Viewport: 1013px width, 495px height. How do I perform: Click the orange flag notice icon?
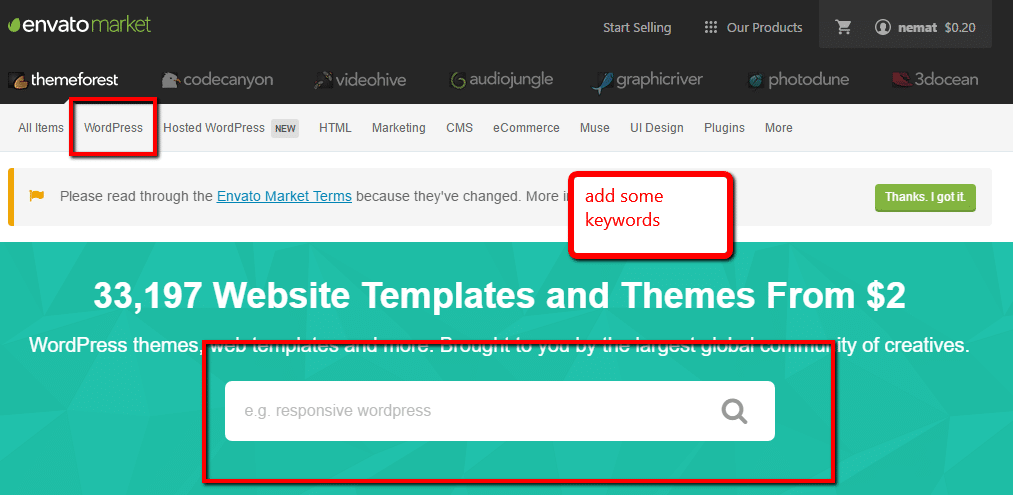point(37,195)
